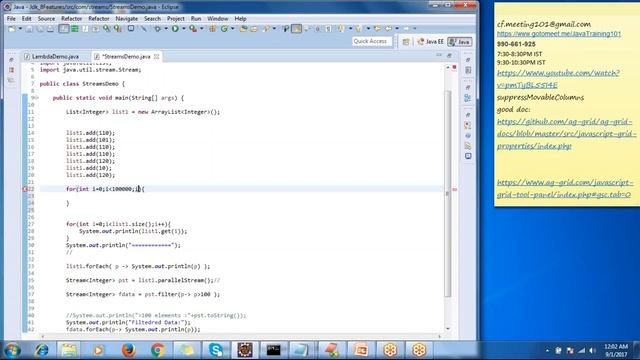Expand the Debug dropdown arrow
This screenshot has height=360, width=640.
[x=166, y=29]
